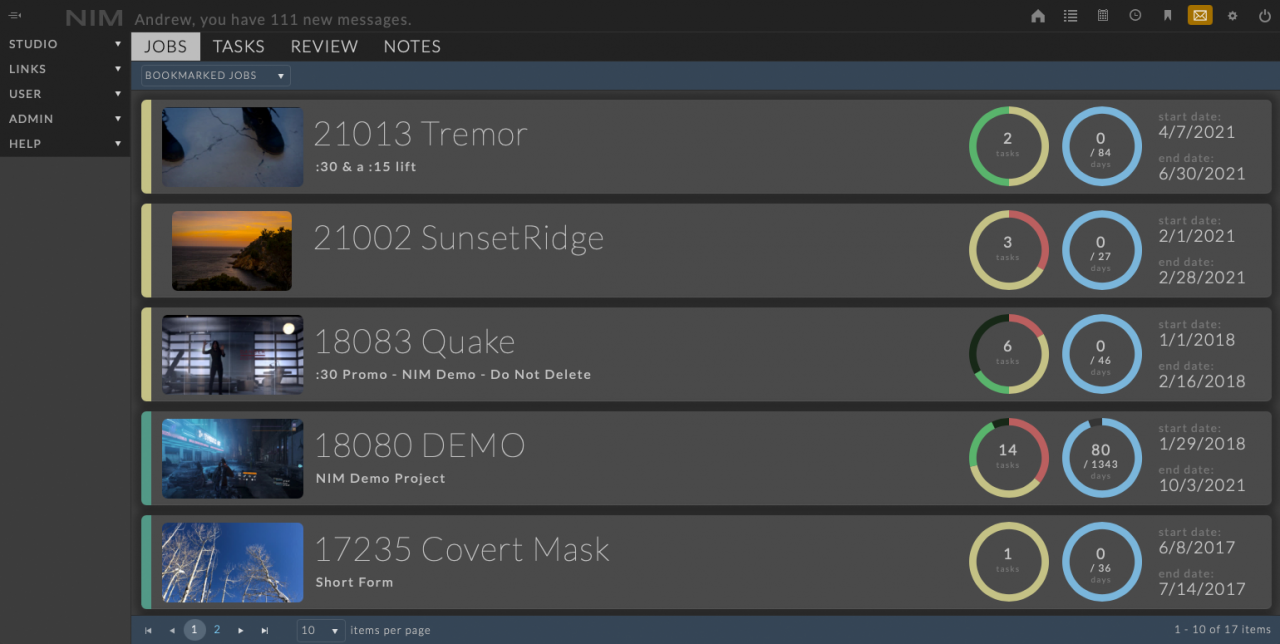Image resolution: width=1280 pixels, height=644 pixels.
Task: Click the 18080 DEMO tasks progress ring
Action: pyautogui.click(x=1008, y=458)
